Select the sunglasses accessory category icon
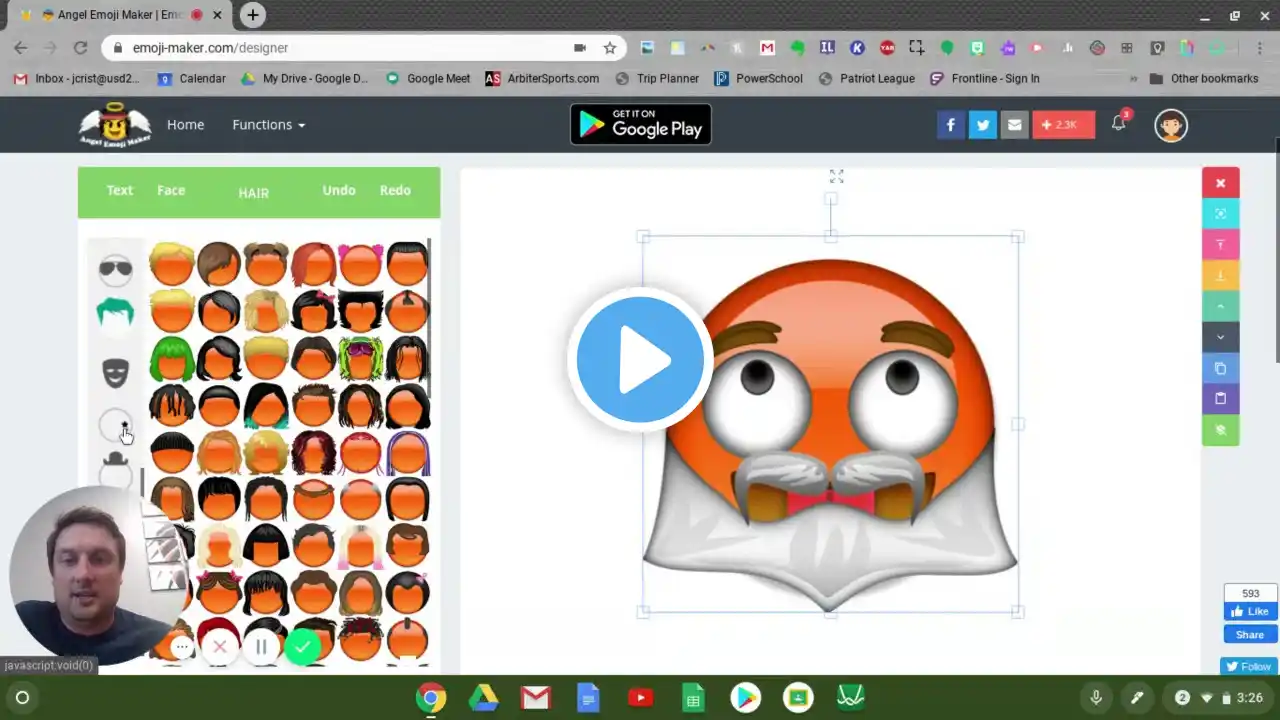This screenshot has width=1280, height=720. coord(115,268)
